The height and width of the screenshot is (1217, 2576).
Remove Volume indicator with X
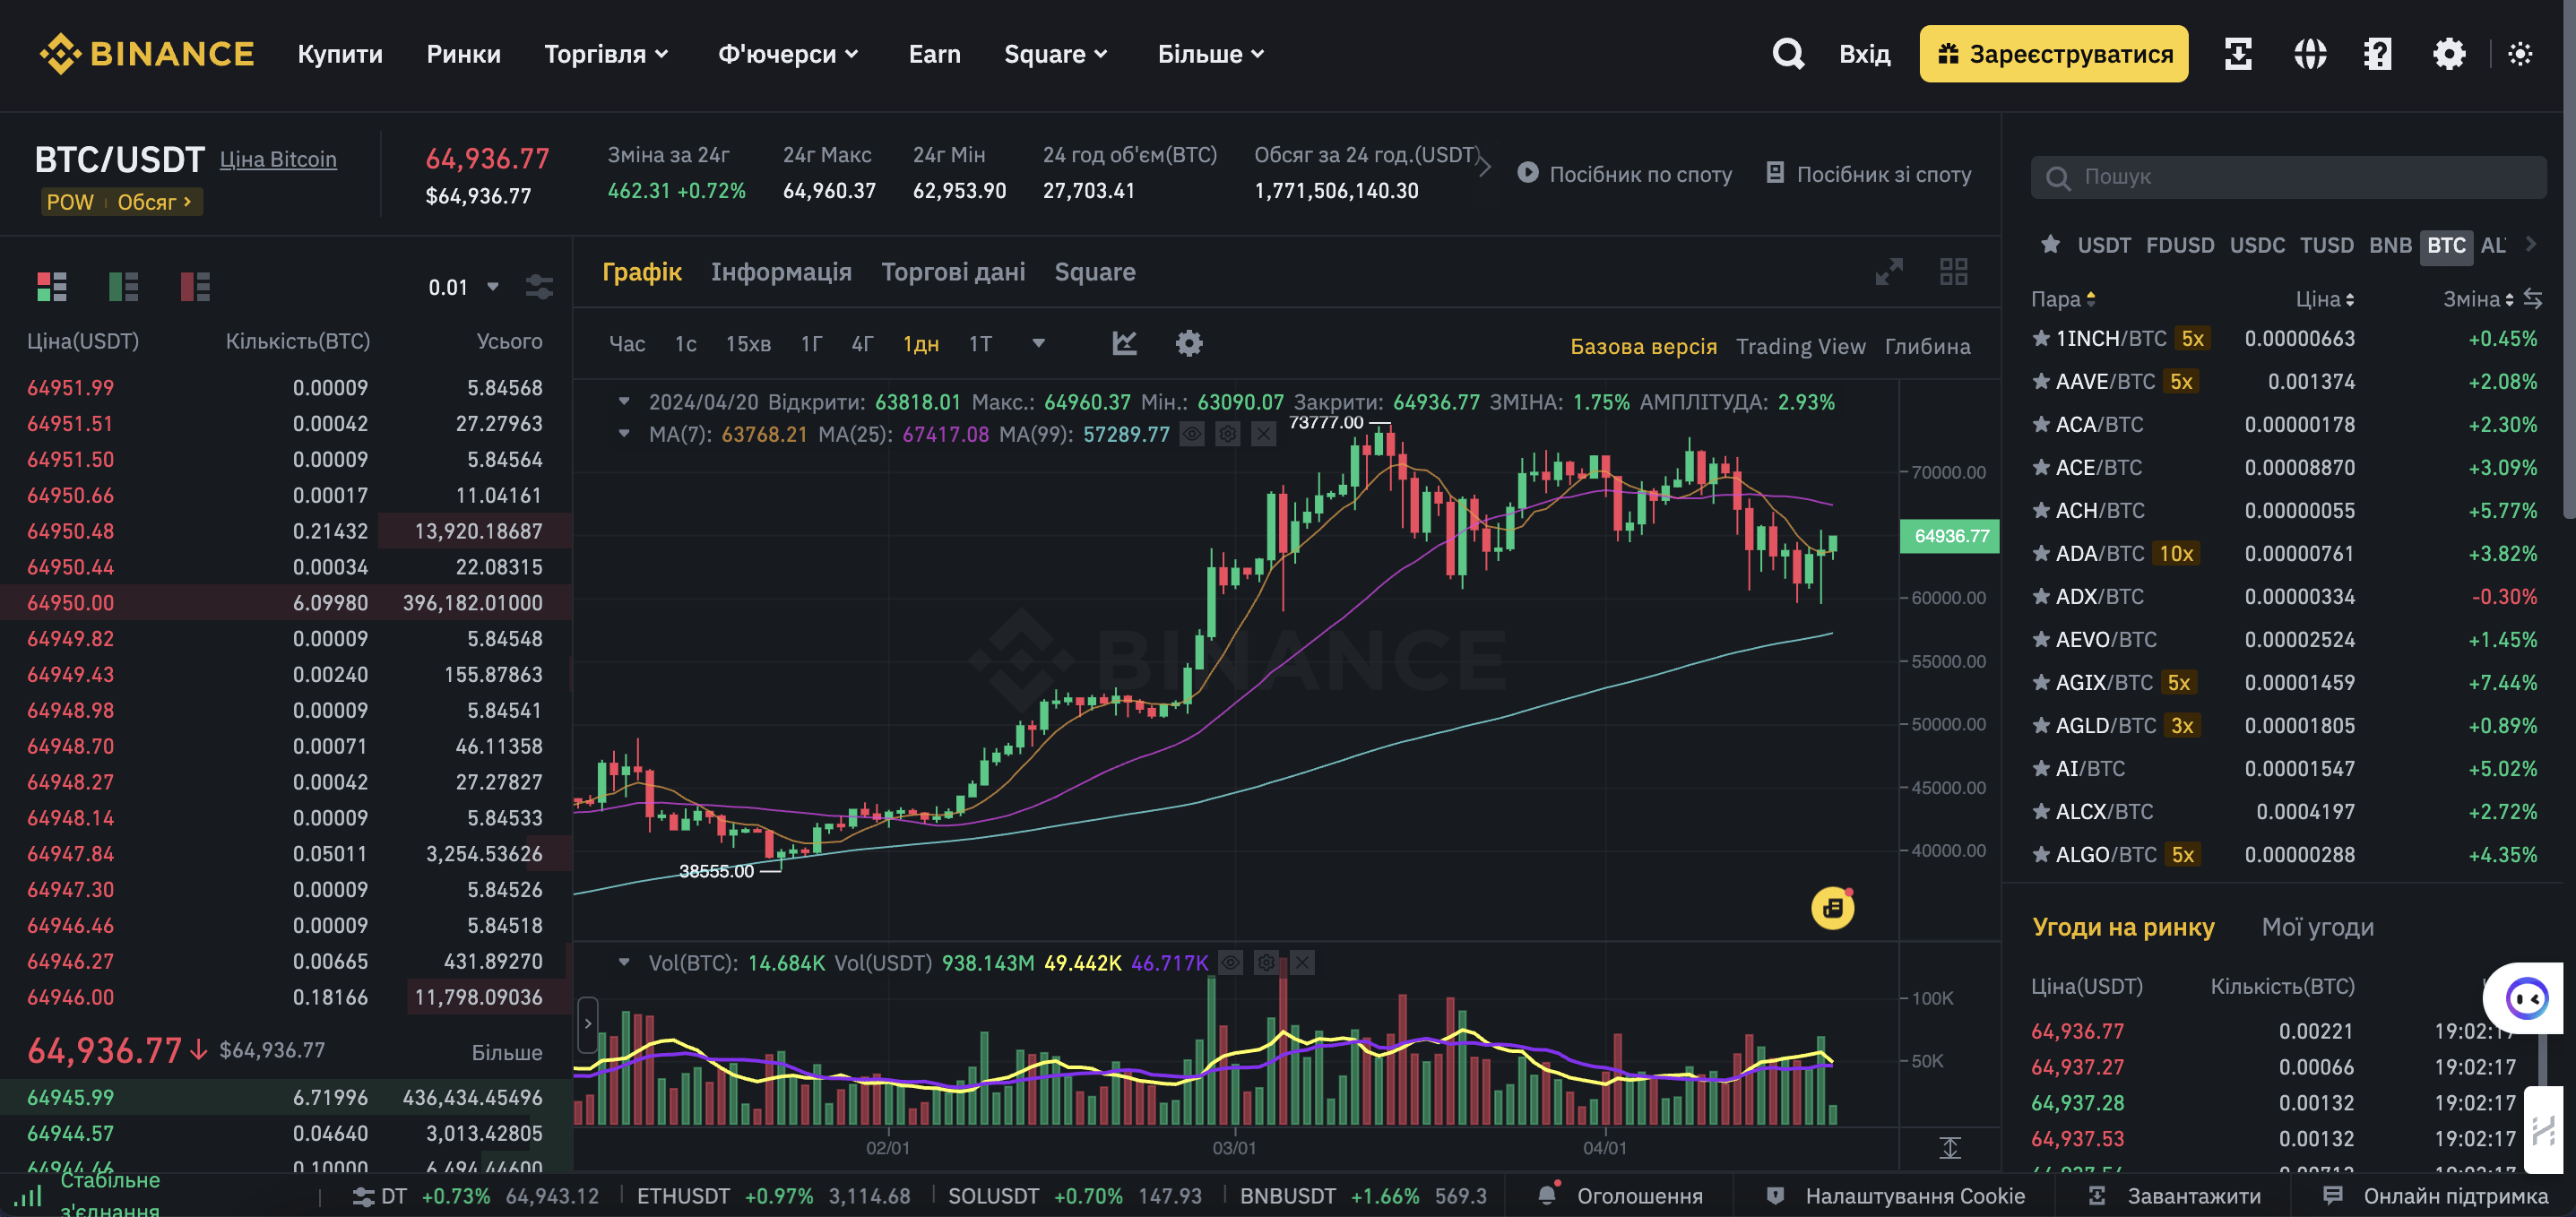[1302, 962]
